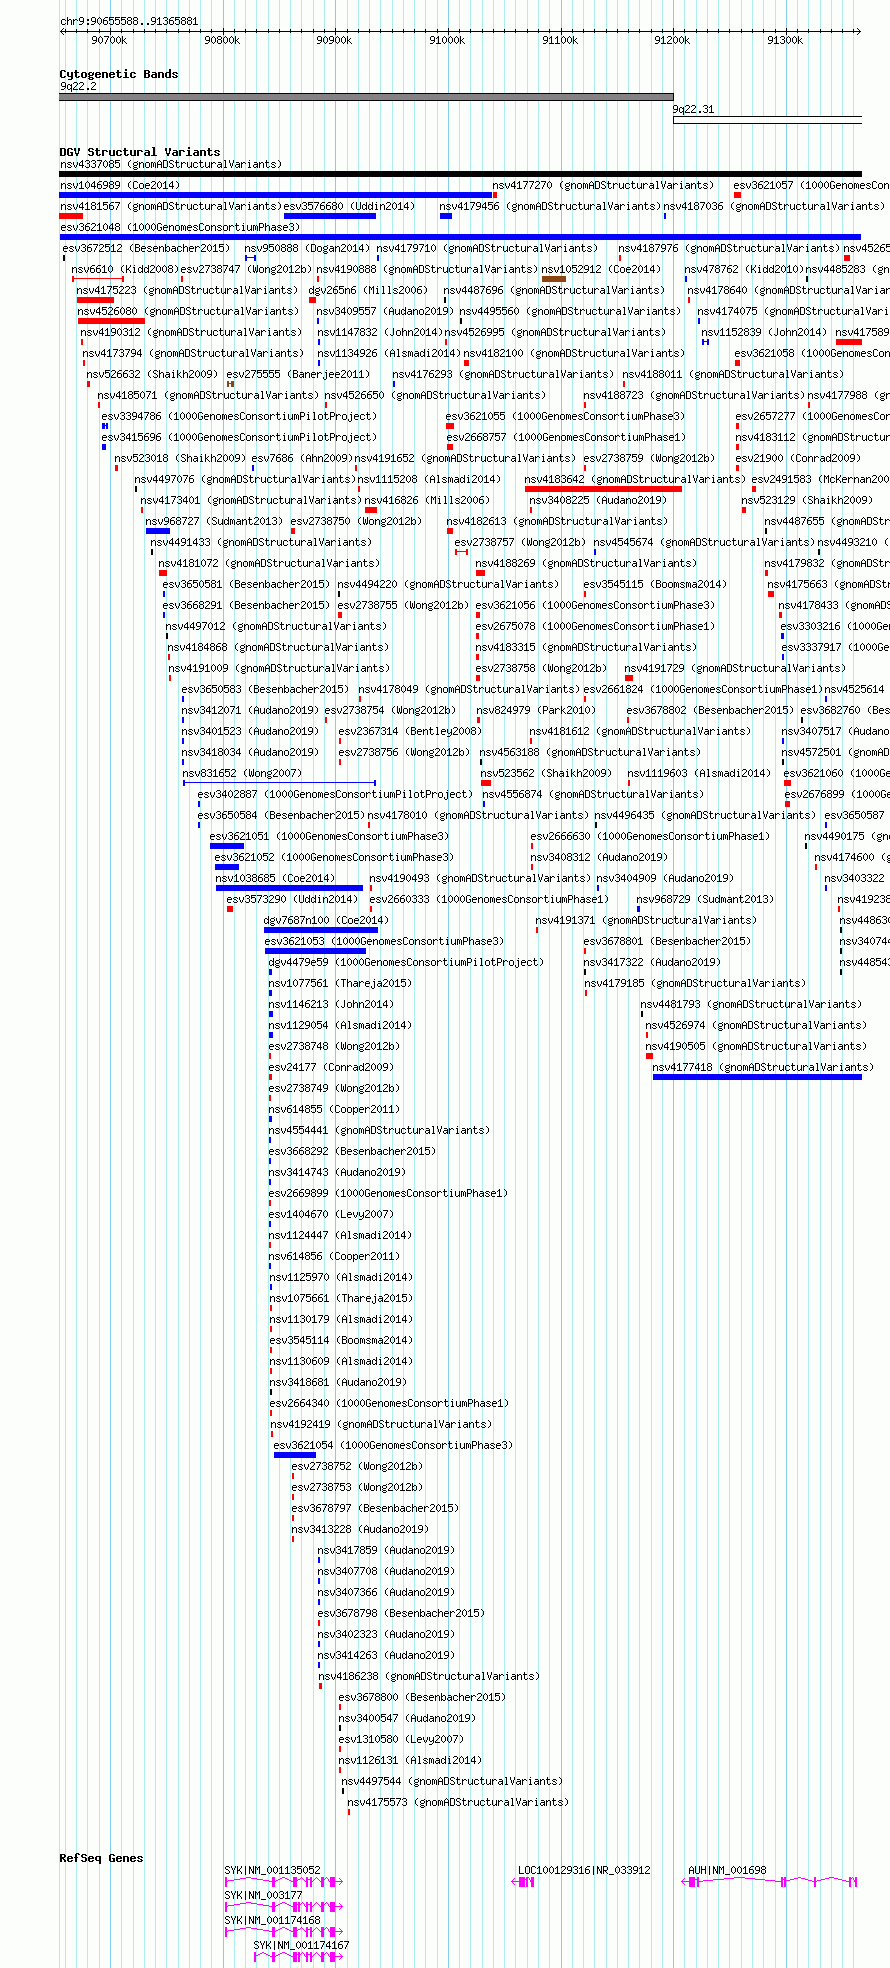This screenshot has width=890, height=1968.
Task: Click nsv4177270 gnomAD variant label
Action: (x=603, y=185)
